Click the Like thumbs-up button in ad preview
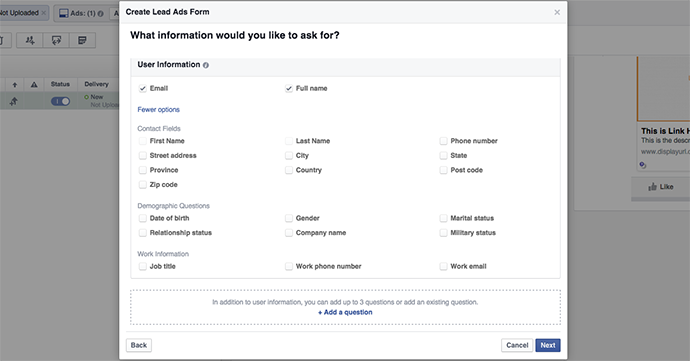 [x=661, y=187]
